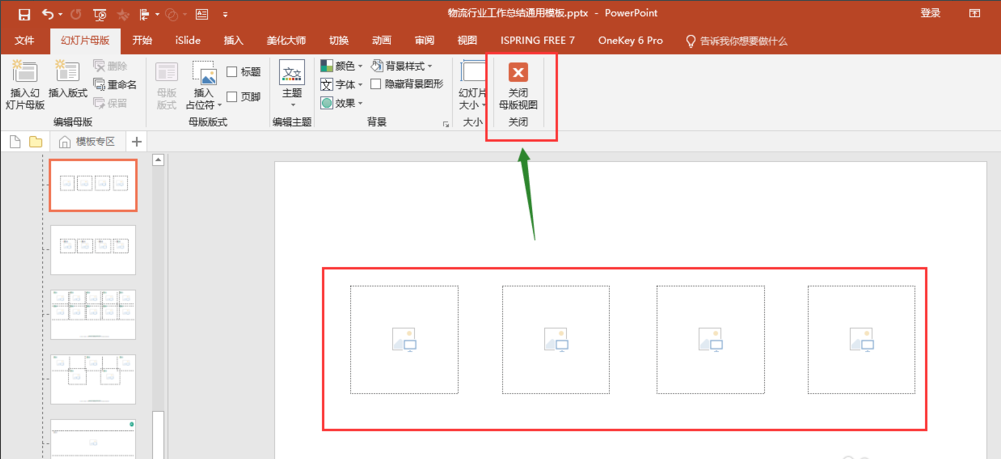Open the 美化大师 tab

(286, 41)
